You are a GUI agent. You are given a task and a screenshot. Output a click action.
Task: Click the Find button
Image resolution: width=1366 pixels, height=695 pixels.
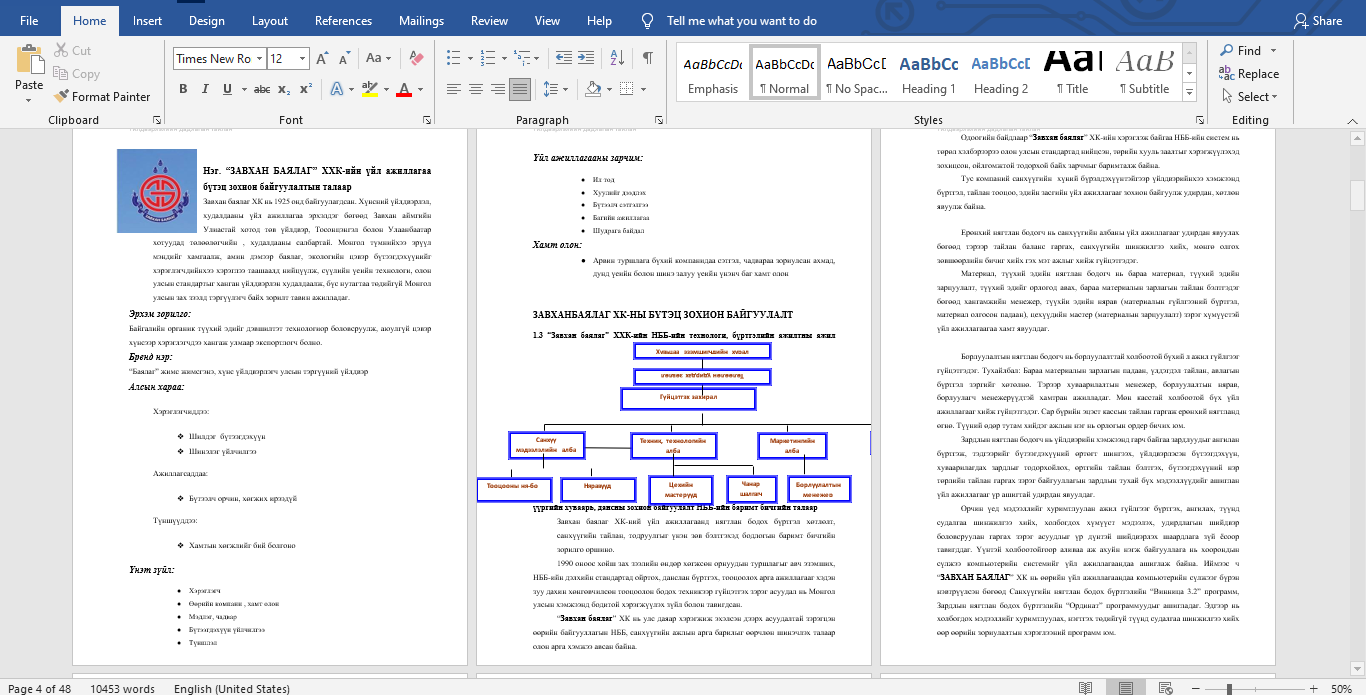(x=1241, y=50)
